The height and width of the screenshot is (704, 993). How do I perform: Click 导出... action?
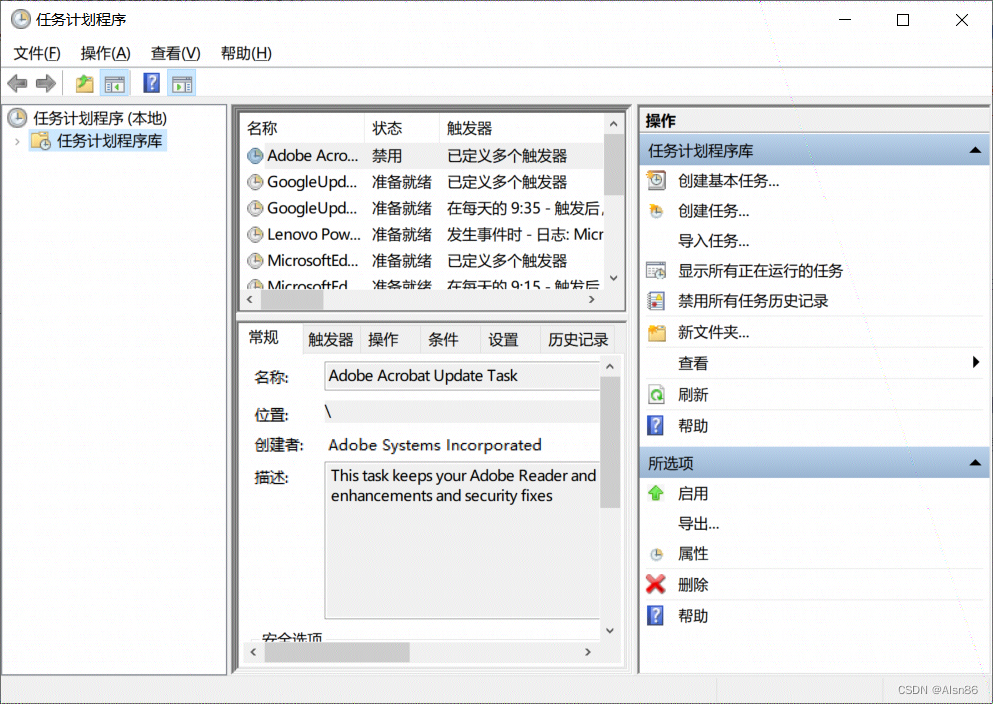pos(698,524)
